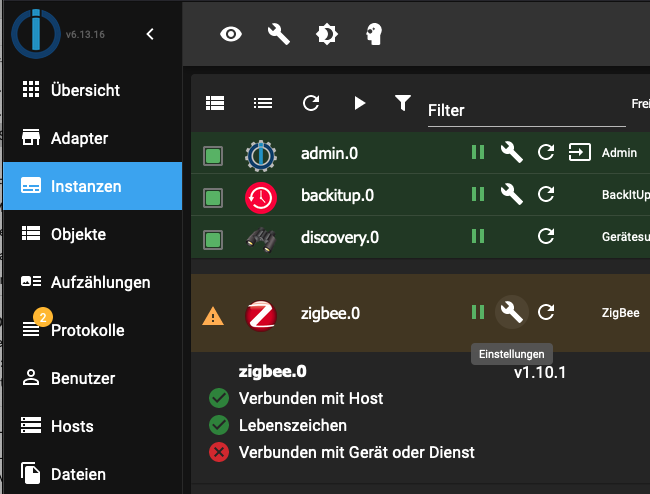Image resolution: width=650 pixels, height=494 pixels.
Task: Toggle expert mode head icon
Action: pyautogui.click(x=374, y=34)
